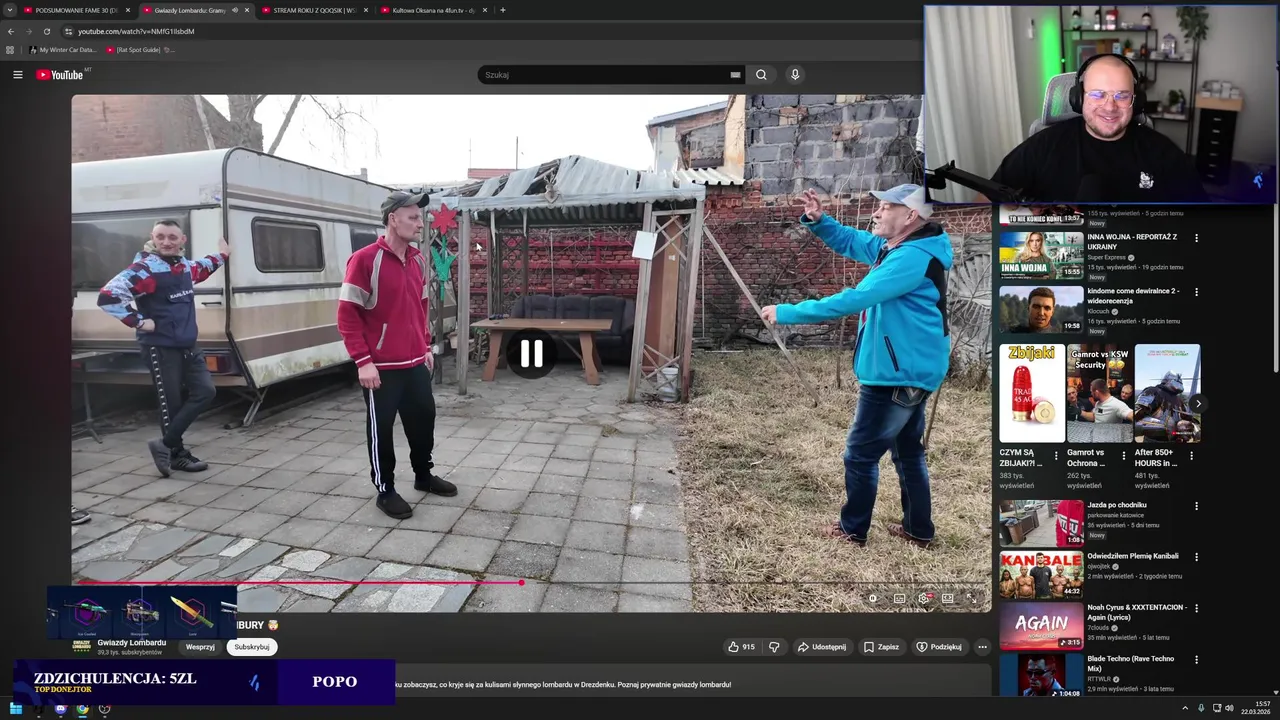Toggle the autoplay switch in the player

point(873,598)
